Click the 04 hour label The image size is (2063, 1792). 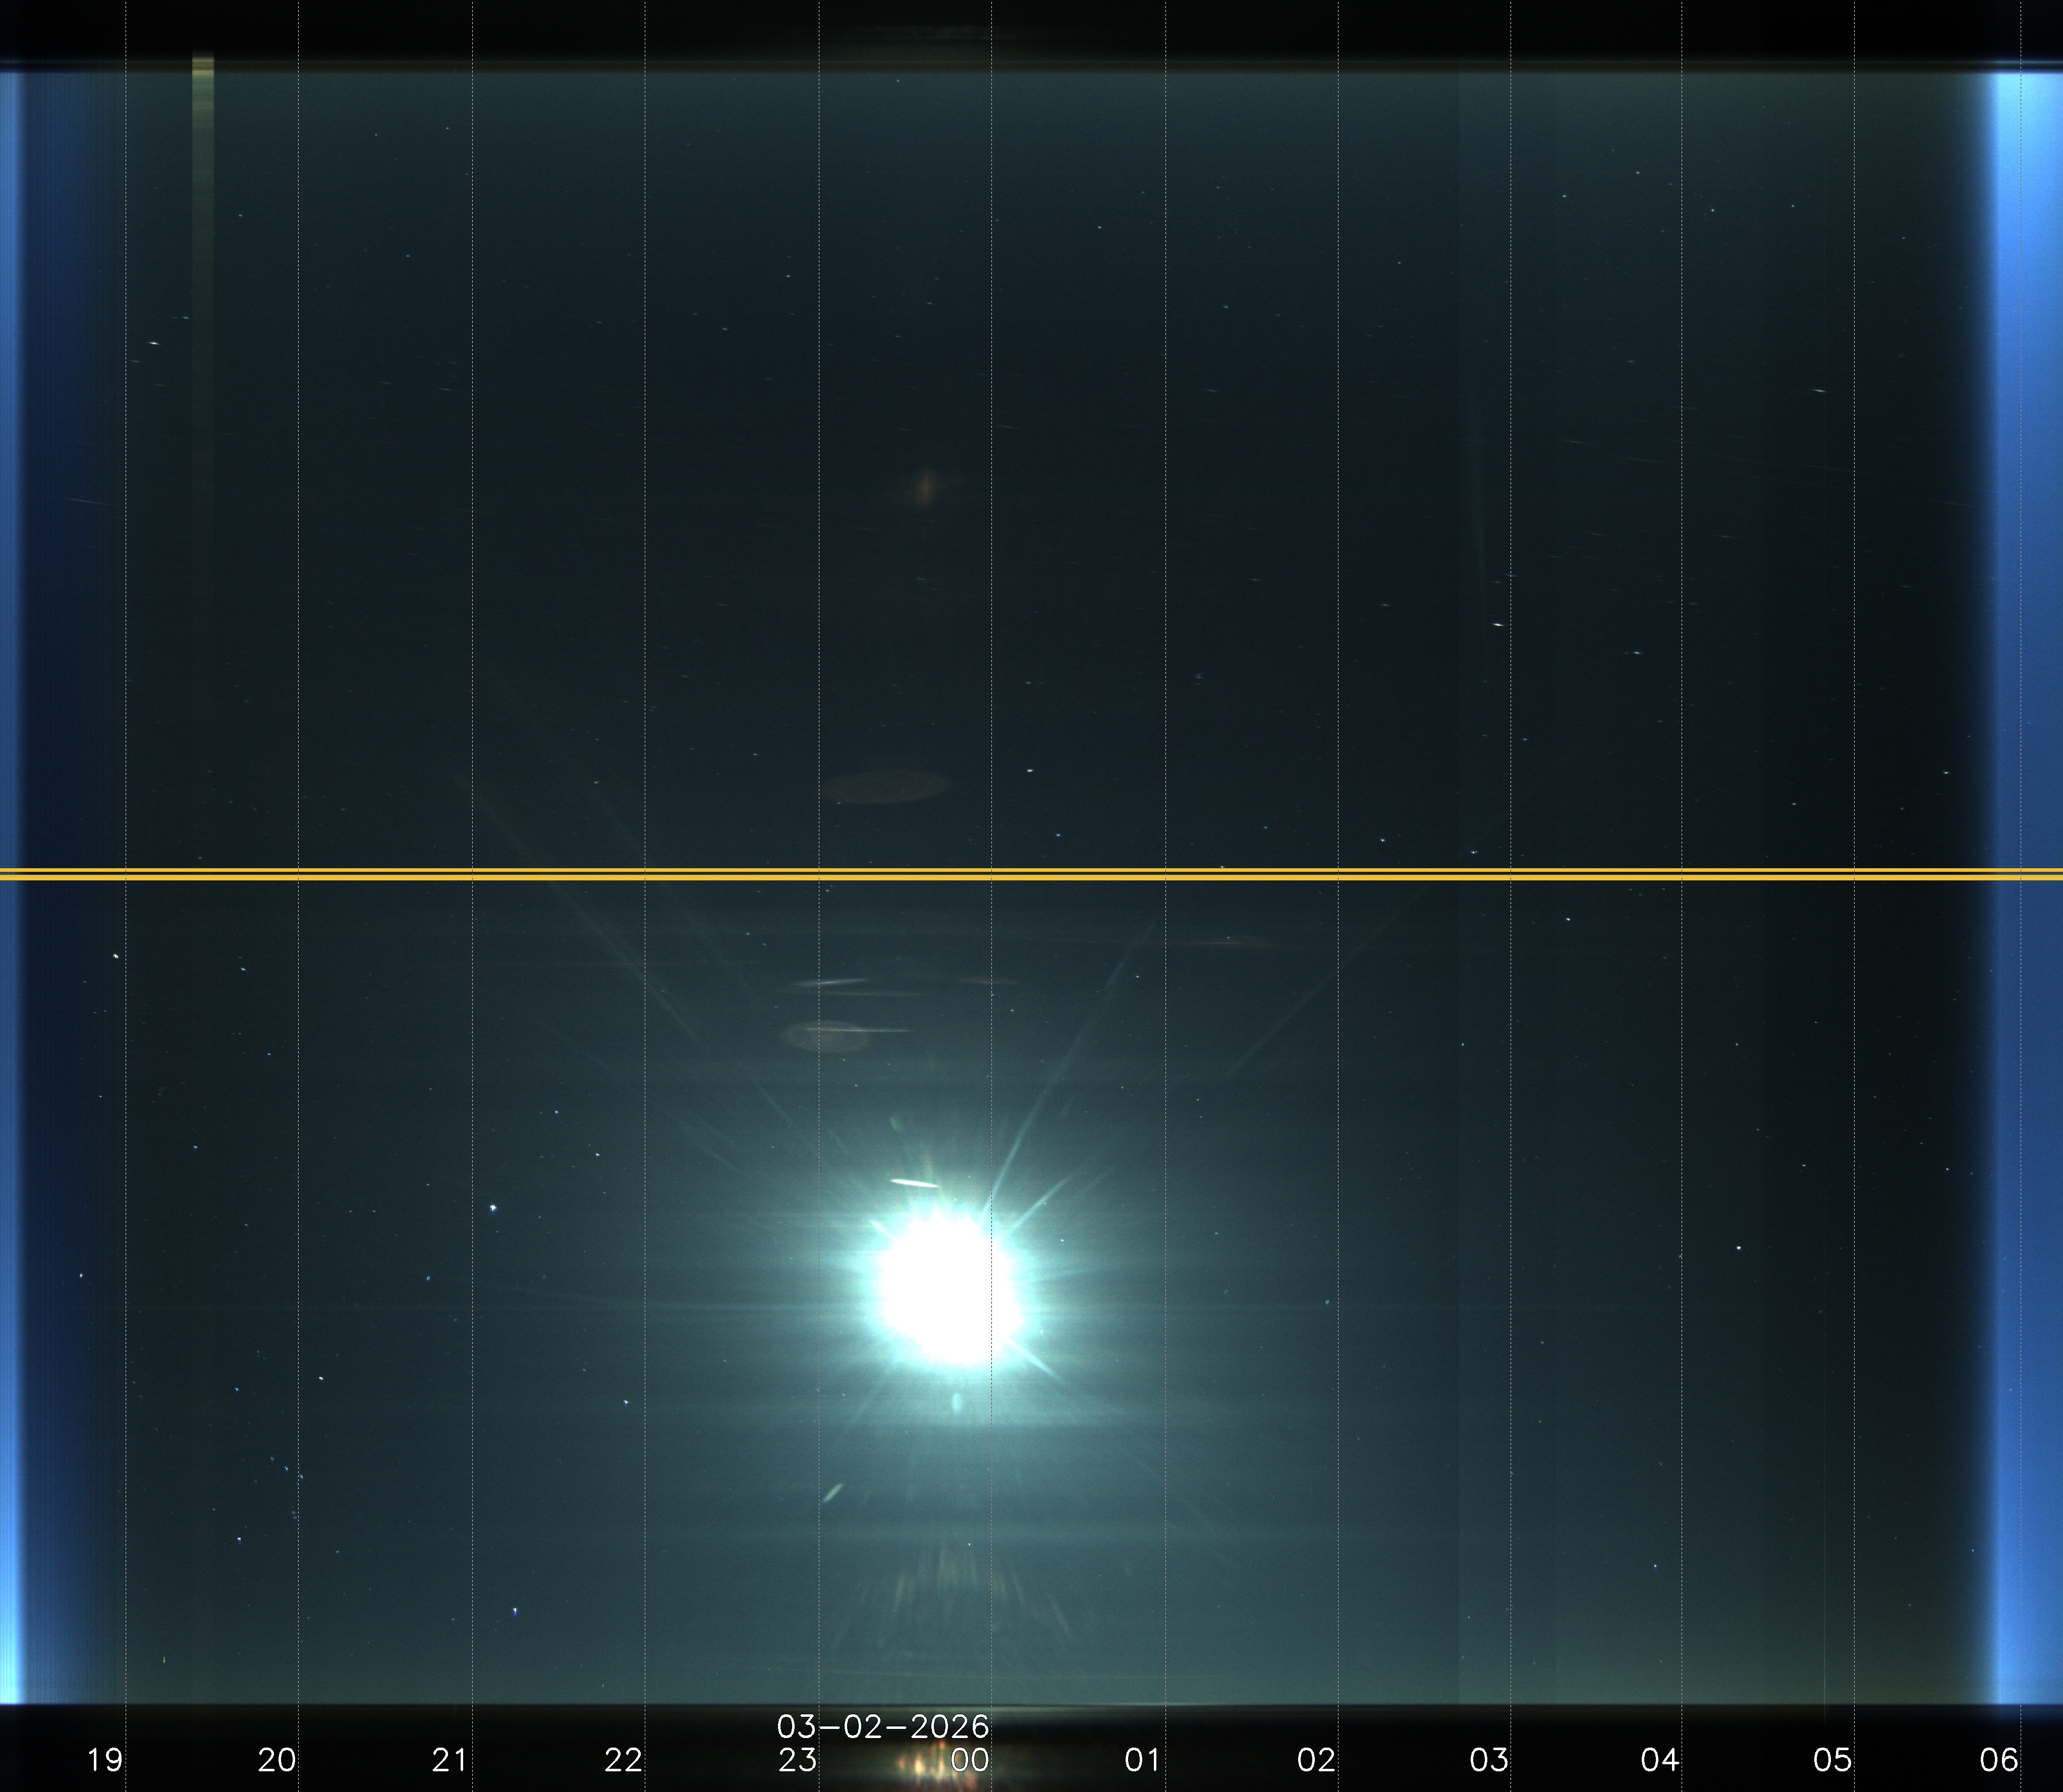(x=1660, y=1759)
